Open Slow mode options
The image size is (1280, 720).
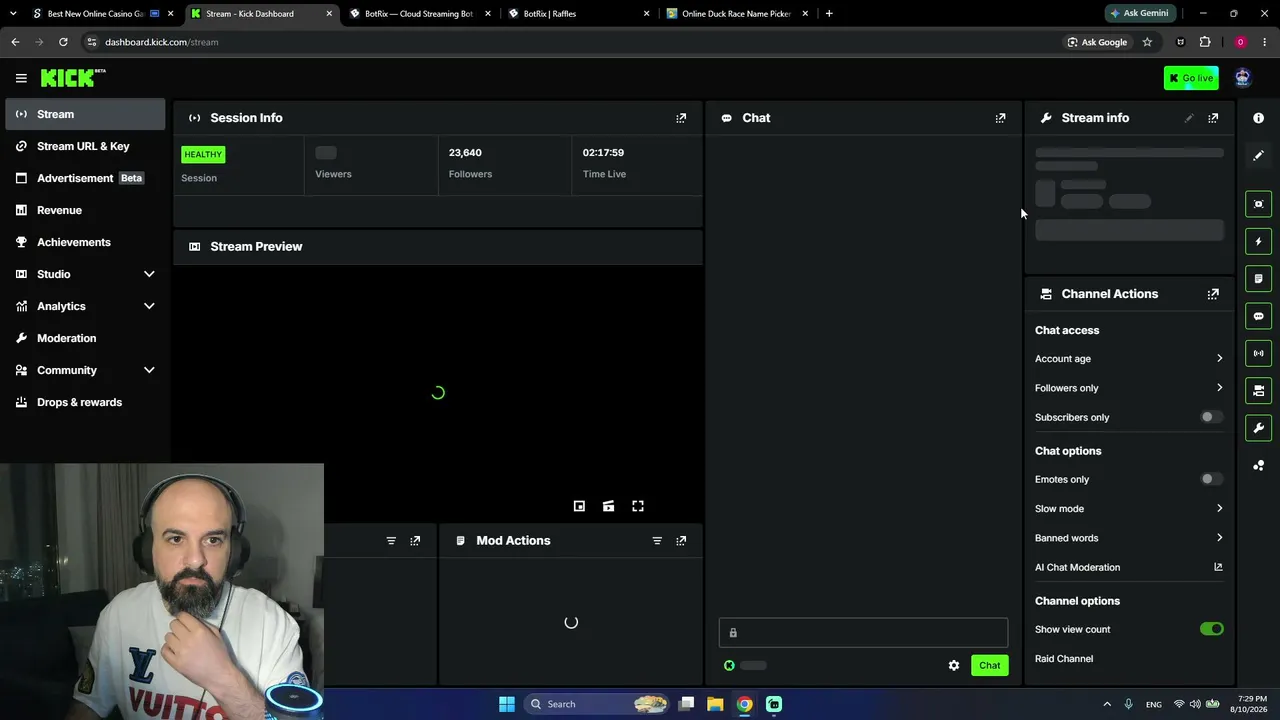(1129, 509)
